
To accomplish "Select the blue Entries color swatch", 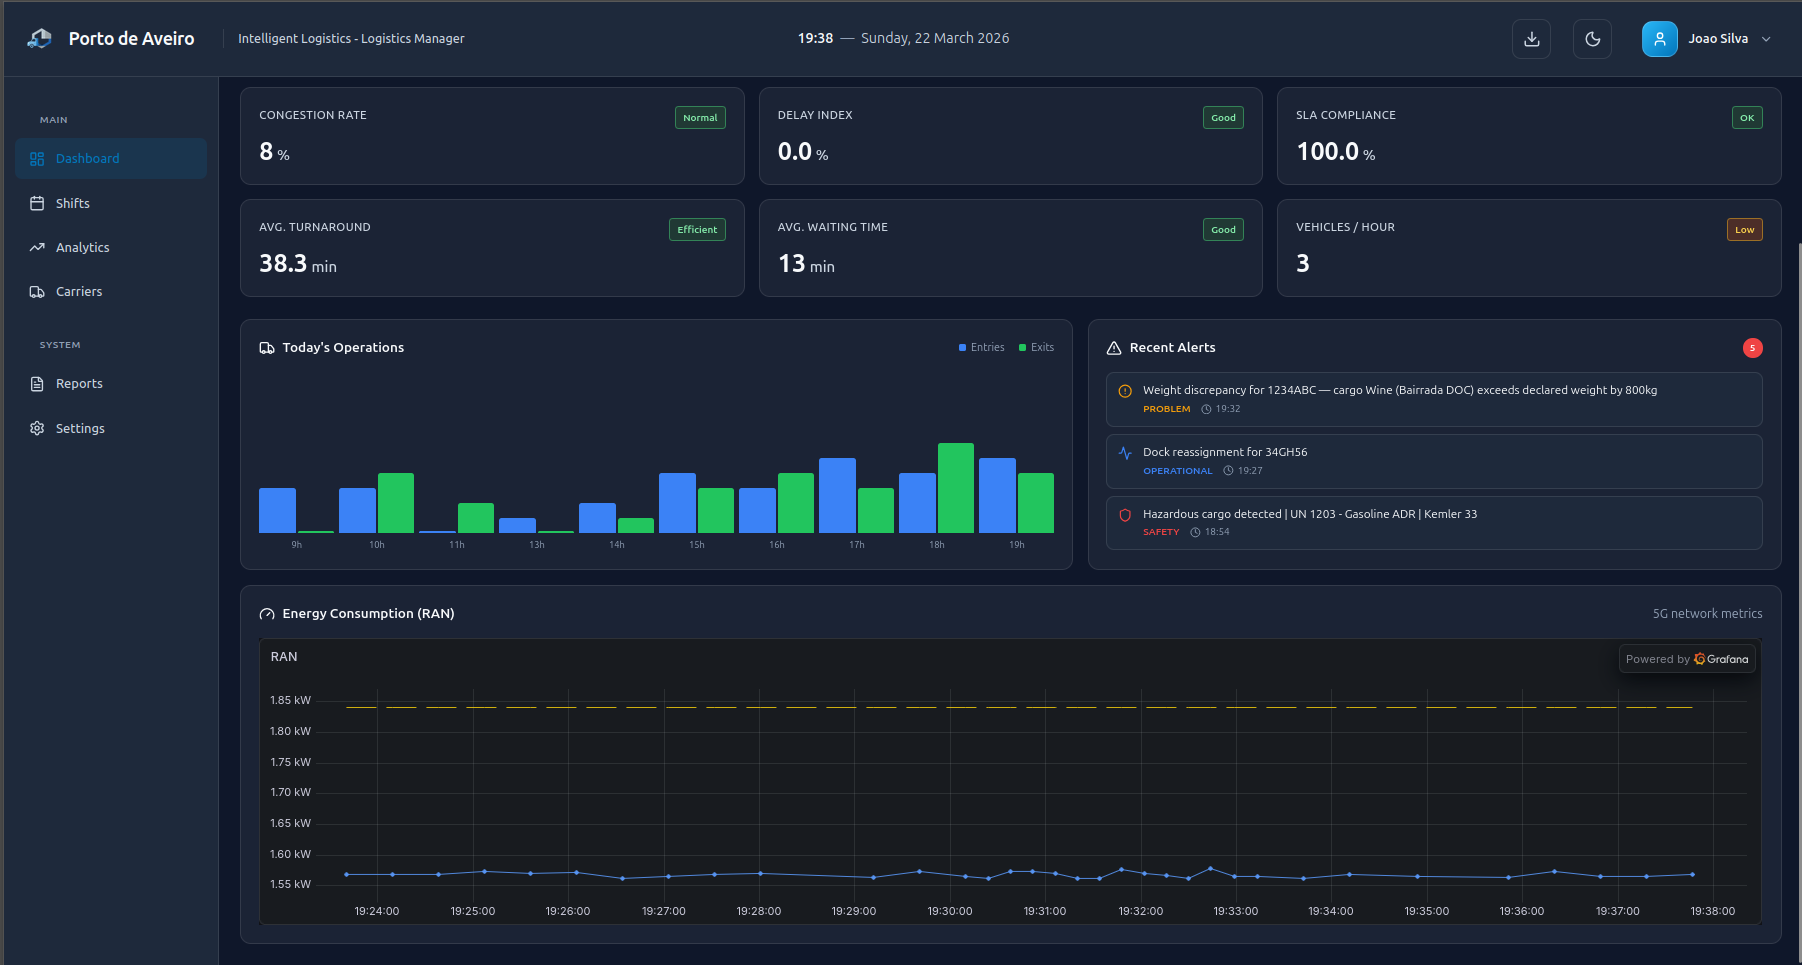I will pyautogui.click(x=961, y=347).
